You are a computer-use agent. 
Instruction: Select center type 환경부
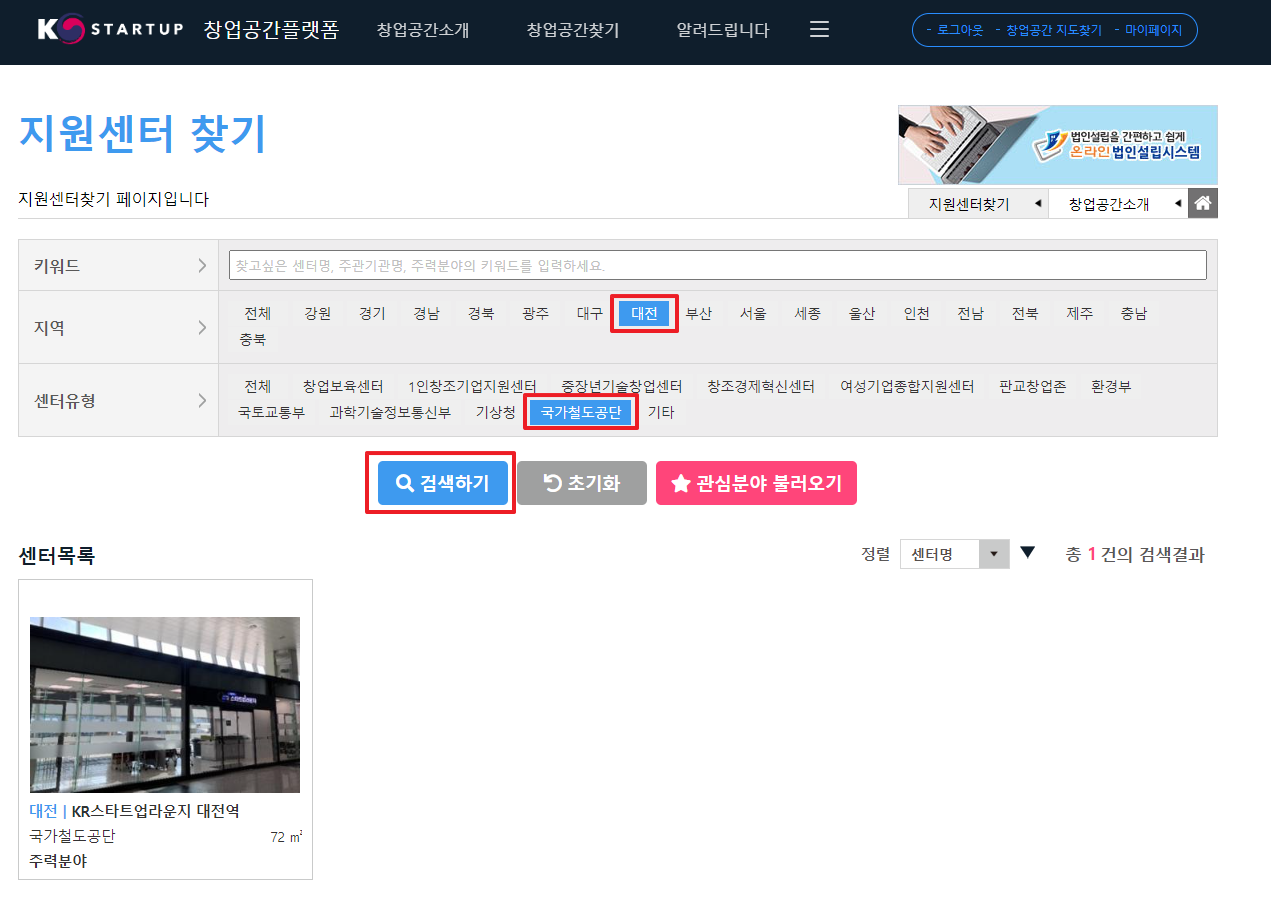pyautogui.click(x=1111, y=386)
